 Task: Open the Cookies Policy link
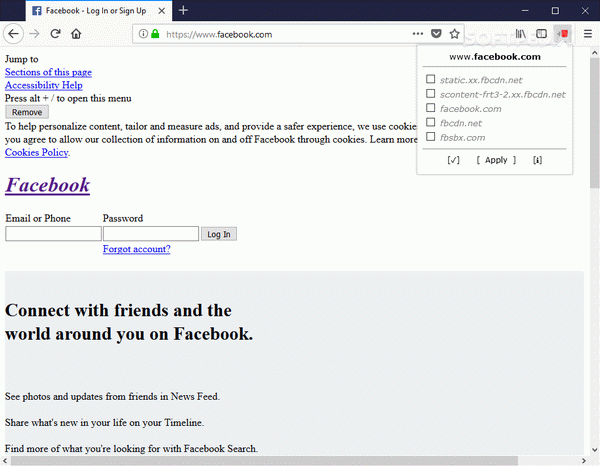(x=37, y=152)
